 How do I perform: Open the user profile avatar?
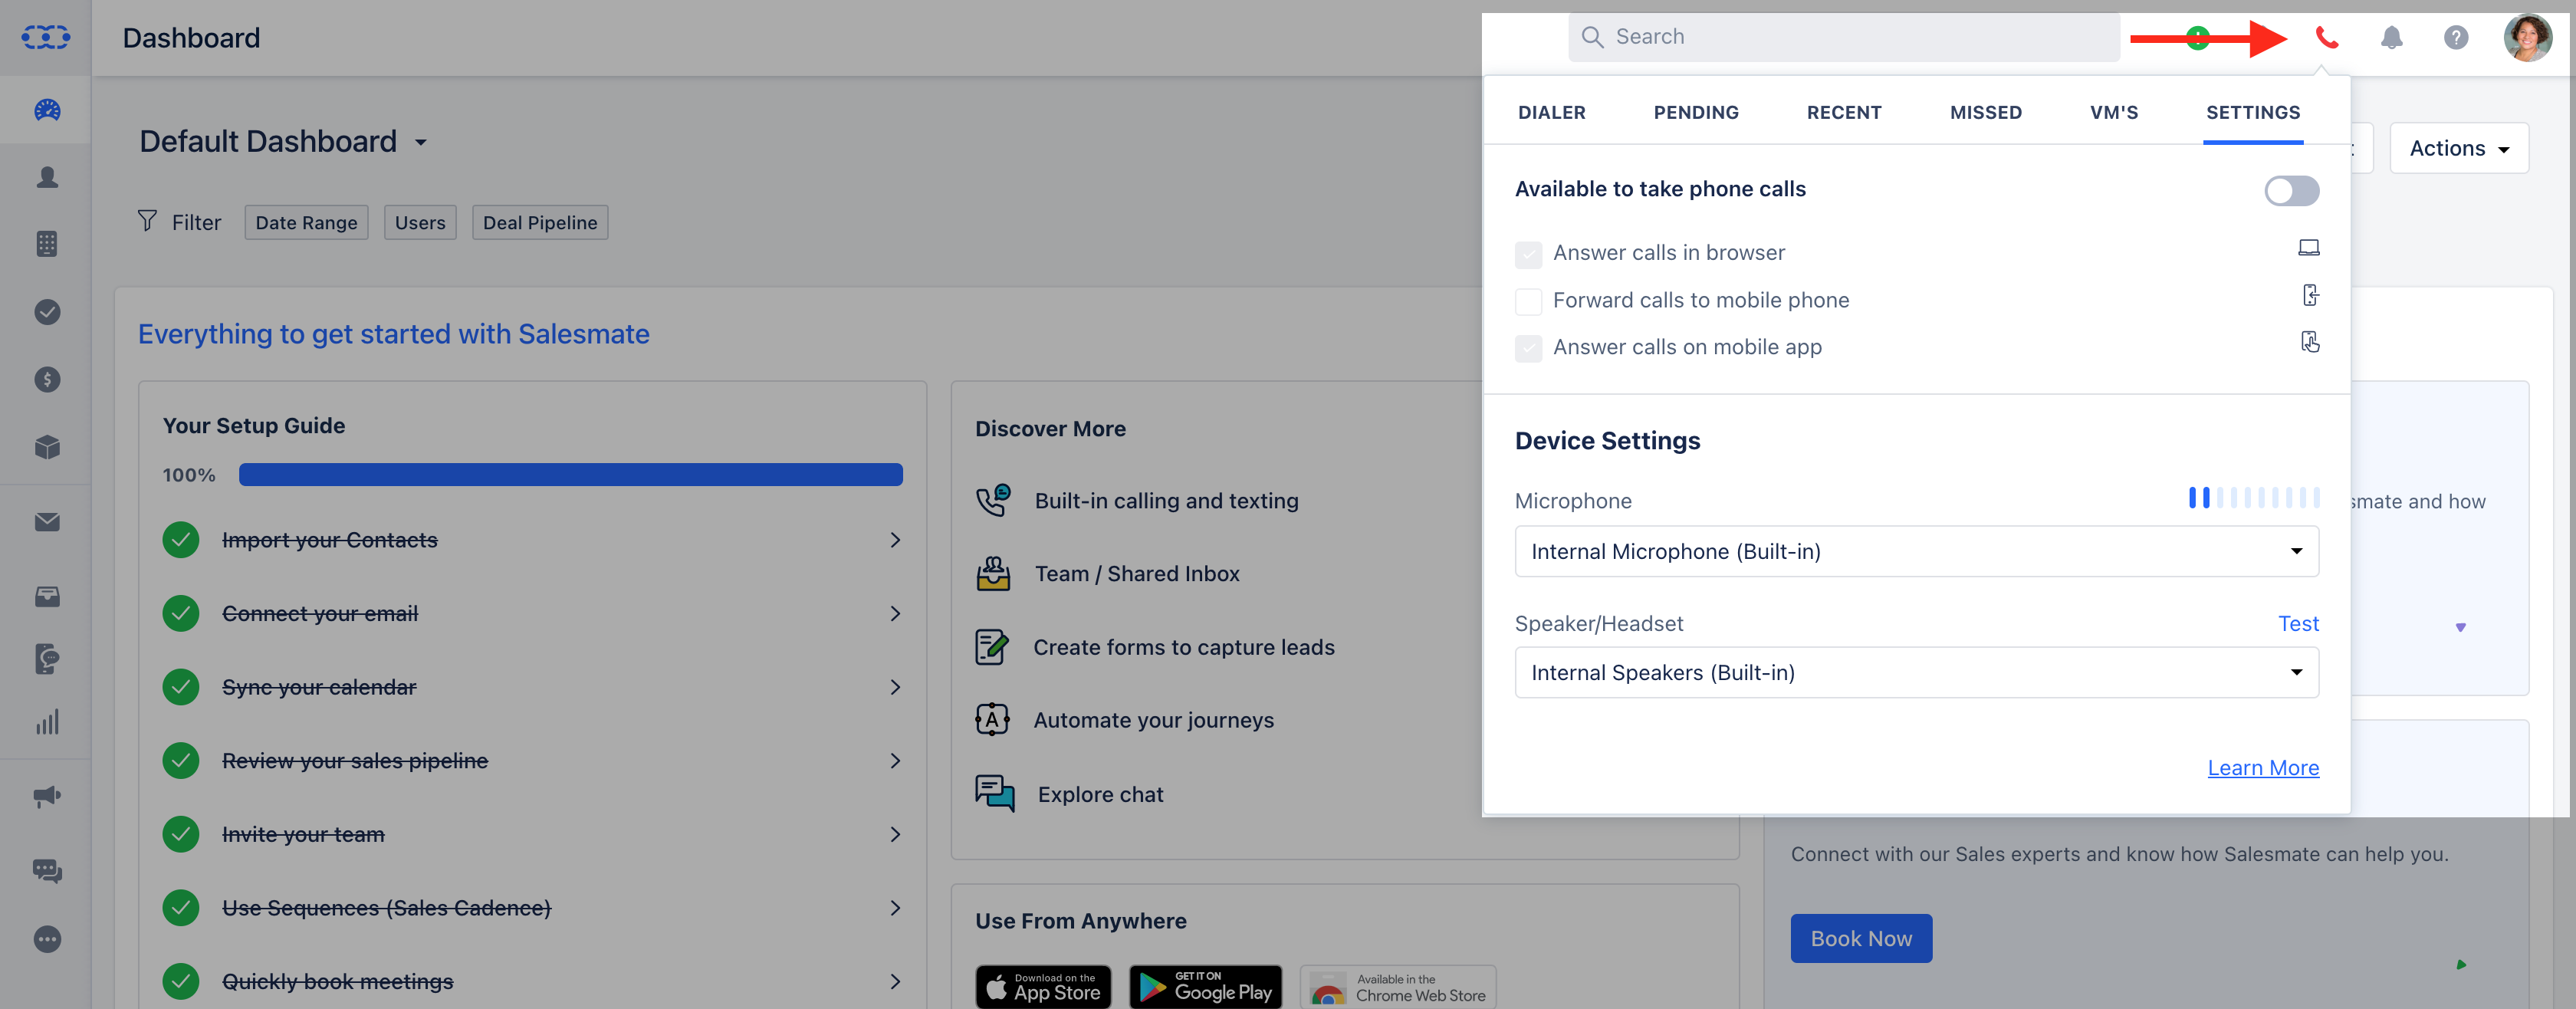coord(2527,38)
